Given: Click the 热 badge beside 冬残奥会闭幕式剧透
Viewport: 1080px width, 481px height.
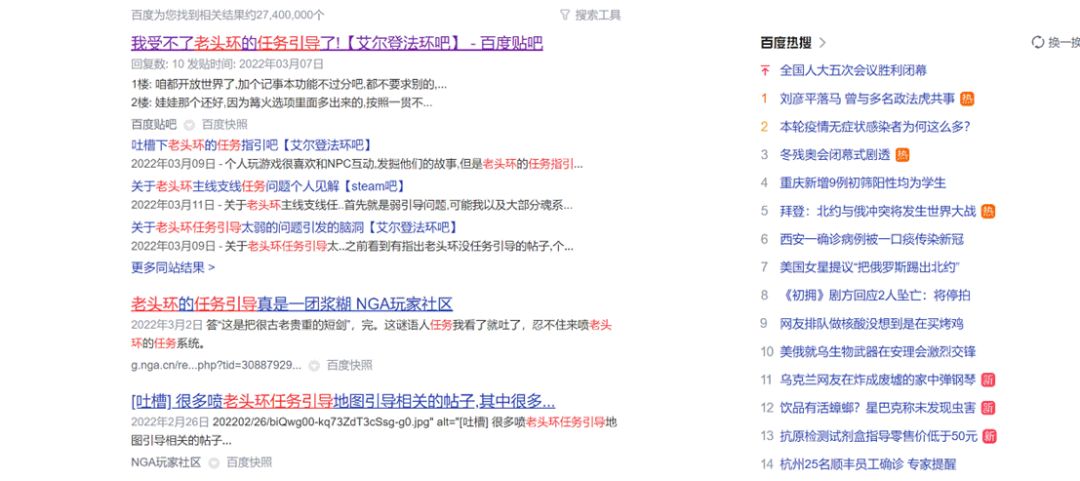Looking at the screenshot, I should [x=902, y=155].
